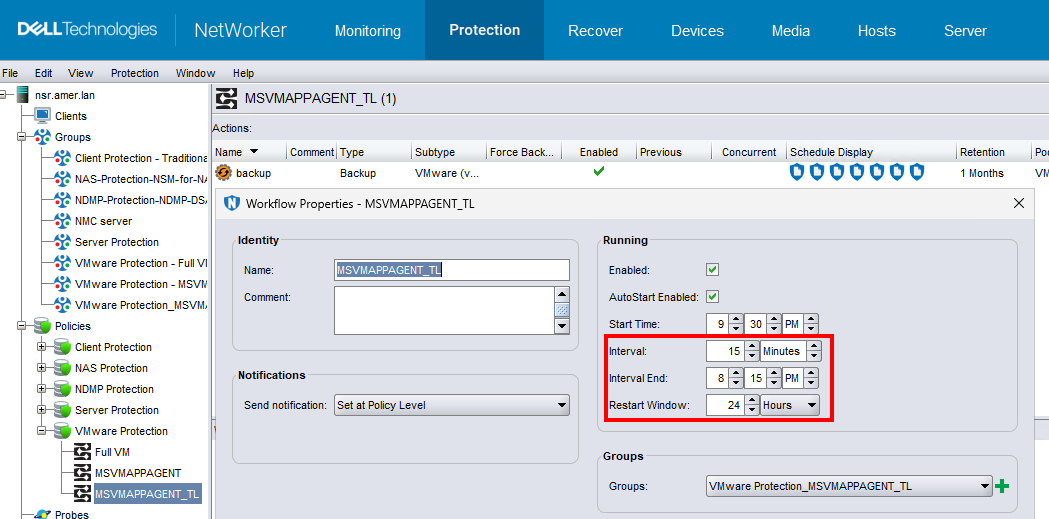This screenshot has width=1049, height=519.
Task: Open the Monitoring tab
Action: [x=367, y=31]
